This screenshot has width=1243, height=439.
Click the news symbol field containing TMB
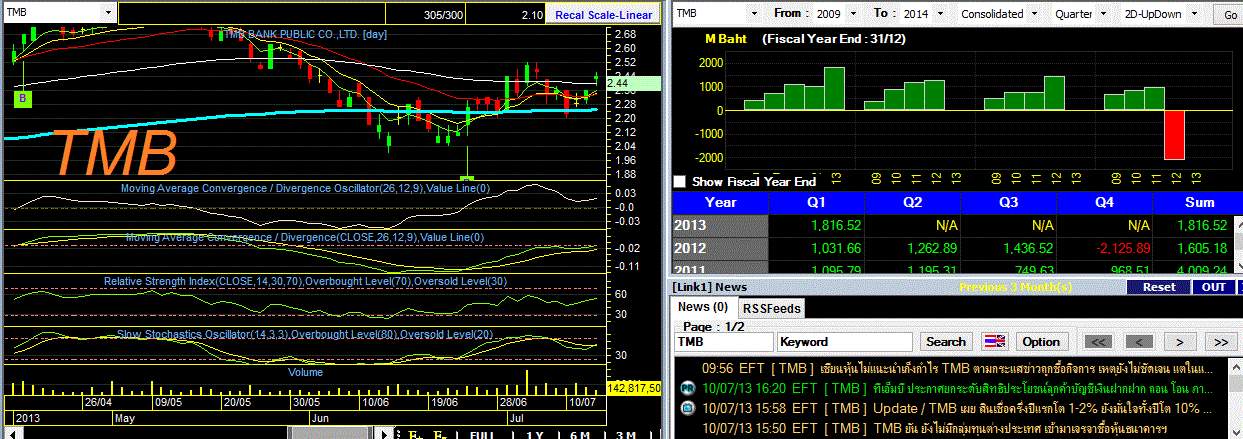723,342
